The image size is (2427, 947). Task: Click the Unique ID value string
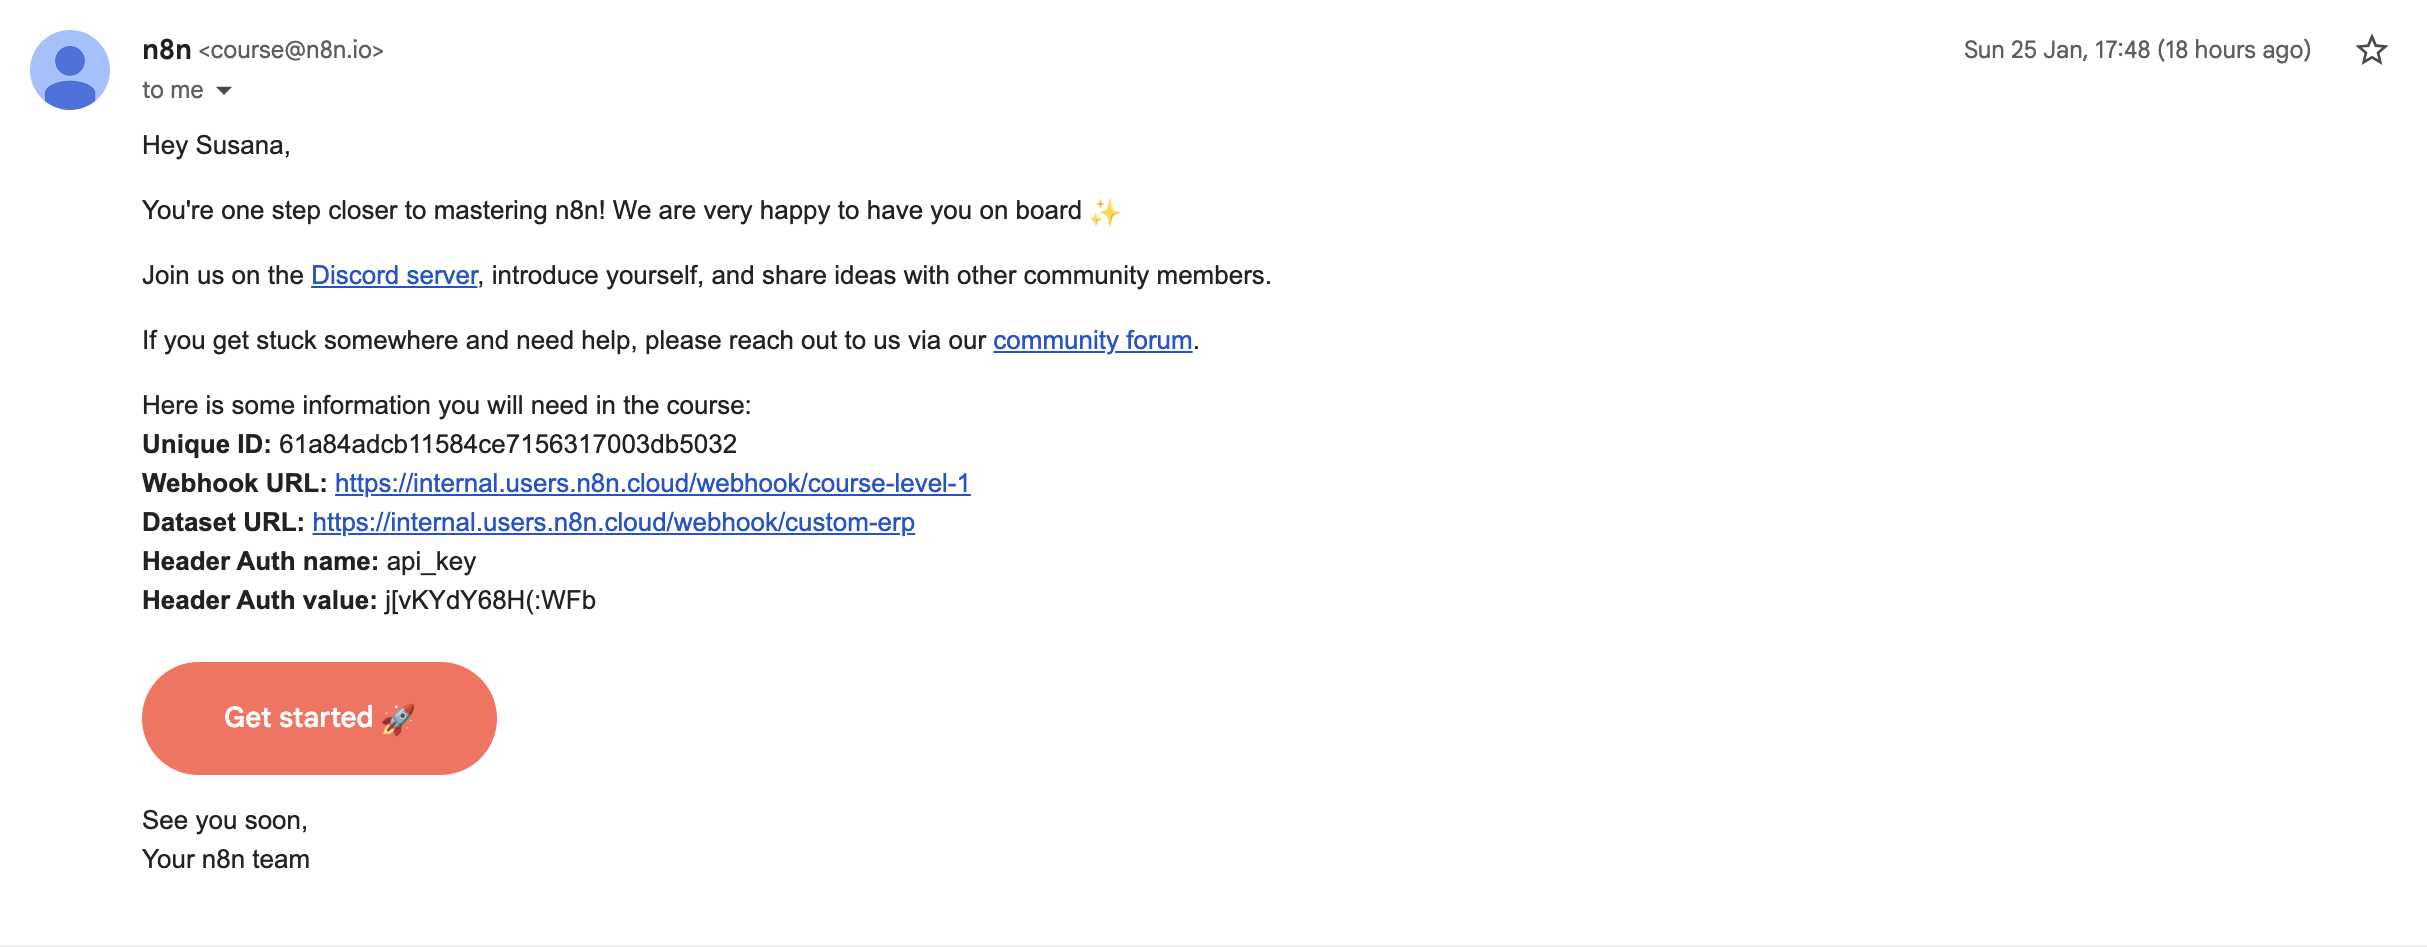[x=507, y=444]
